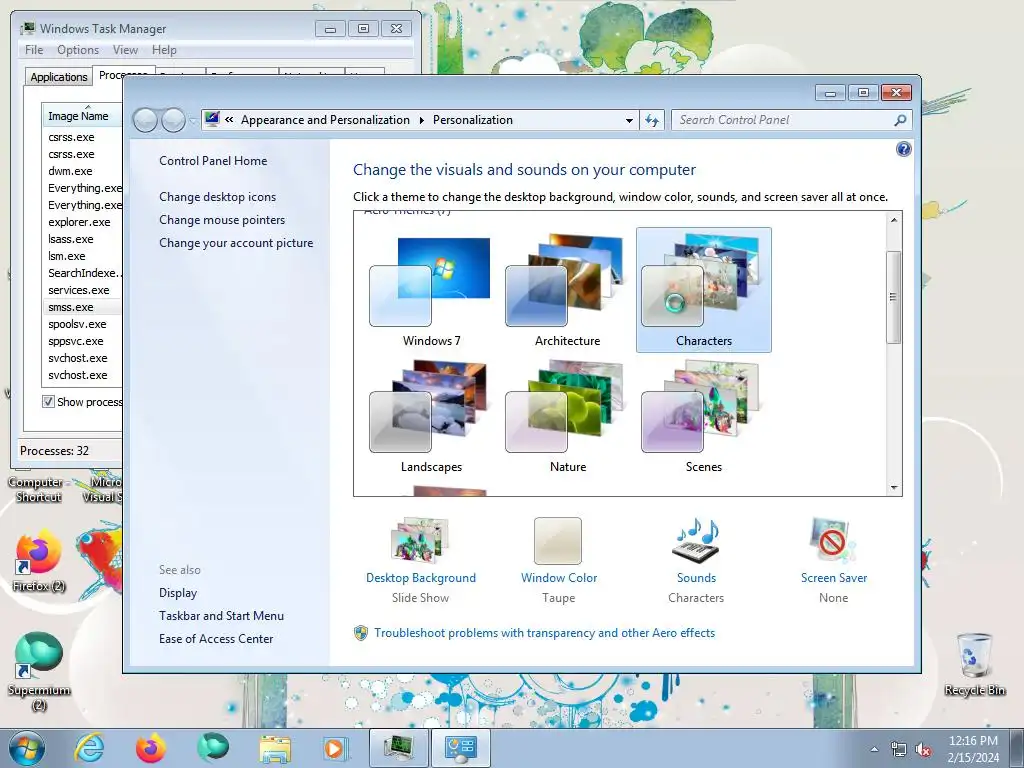Toggle Show processes checkbox in Task Manager
This screenshot has width=1024, height=768.
tap(48, 402)
